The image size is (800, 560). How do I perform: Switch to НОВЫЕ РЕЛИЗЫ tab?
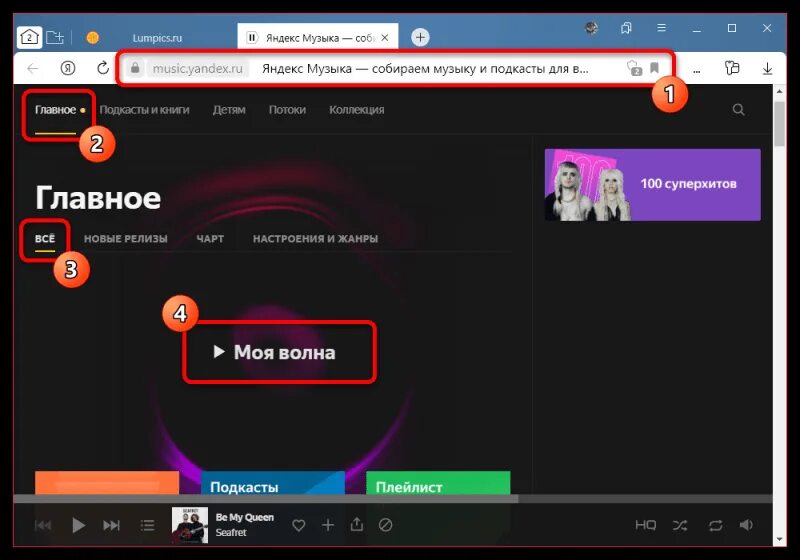click(126, 238)
